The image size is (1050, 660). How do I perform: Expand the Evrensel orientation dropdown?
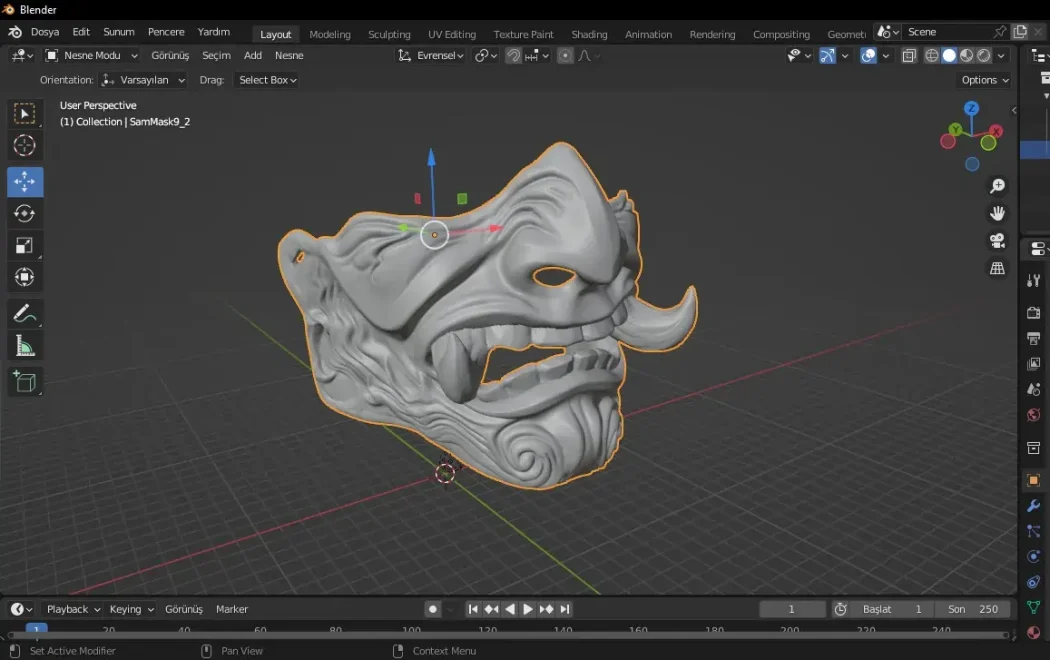pos(432,56)
